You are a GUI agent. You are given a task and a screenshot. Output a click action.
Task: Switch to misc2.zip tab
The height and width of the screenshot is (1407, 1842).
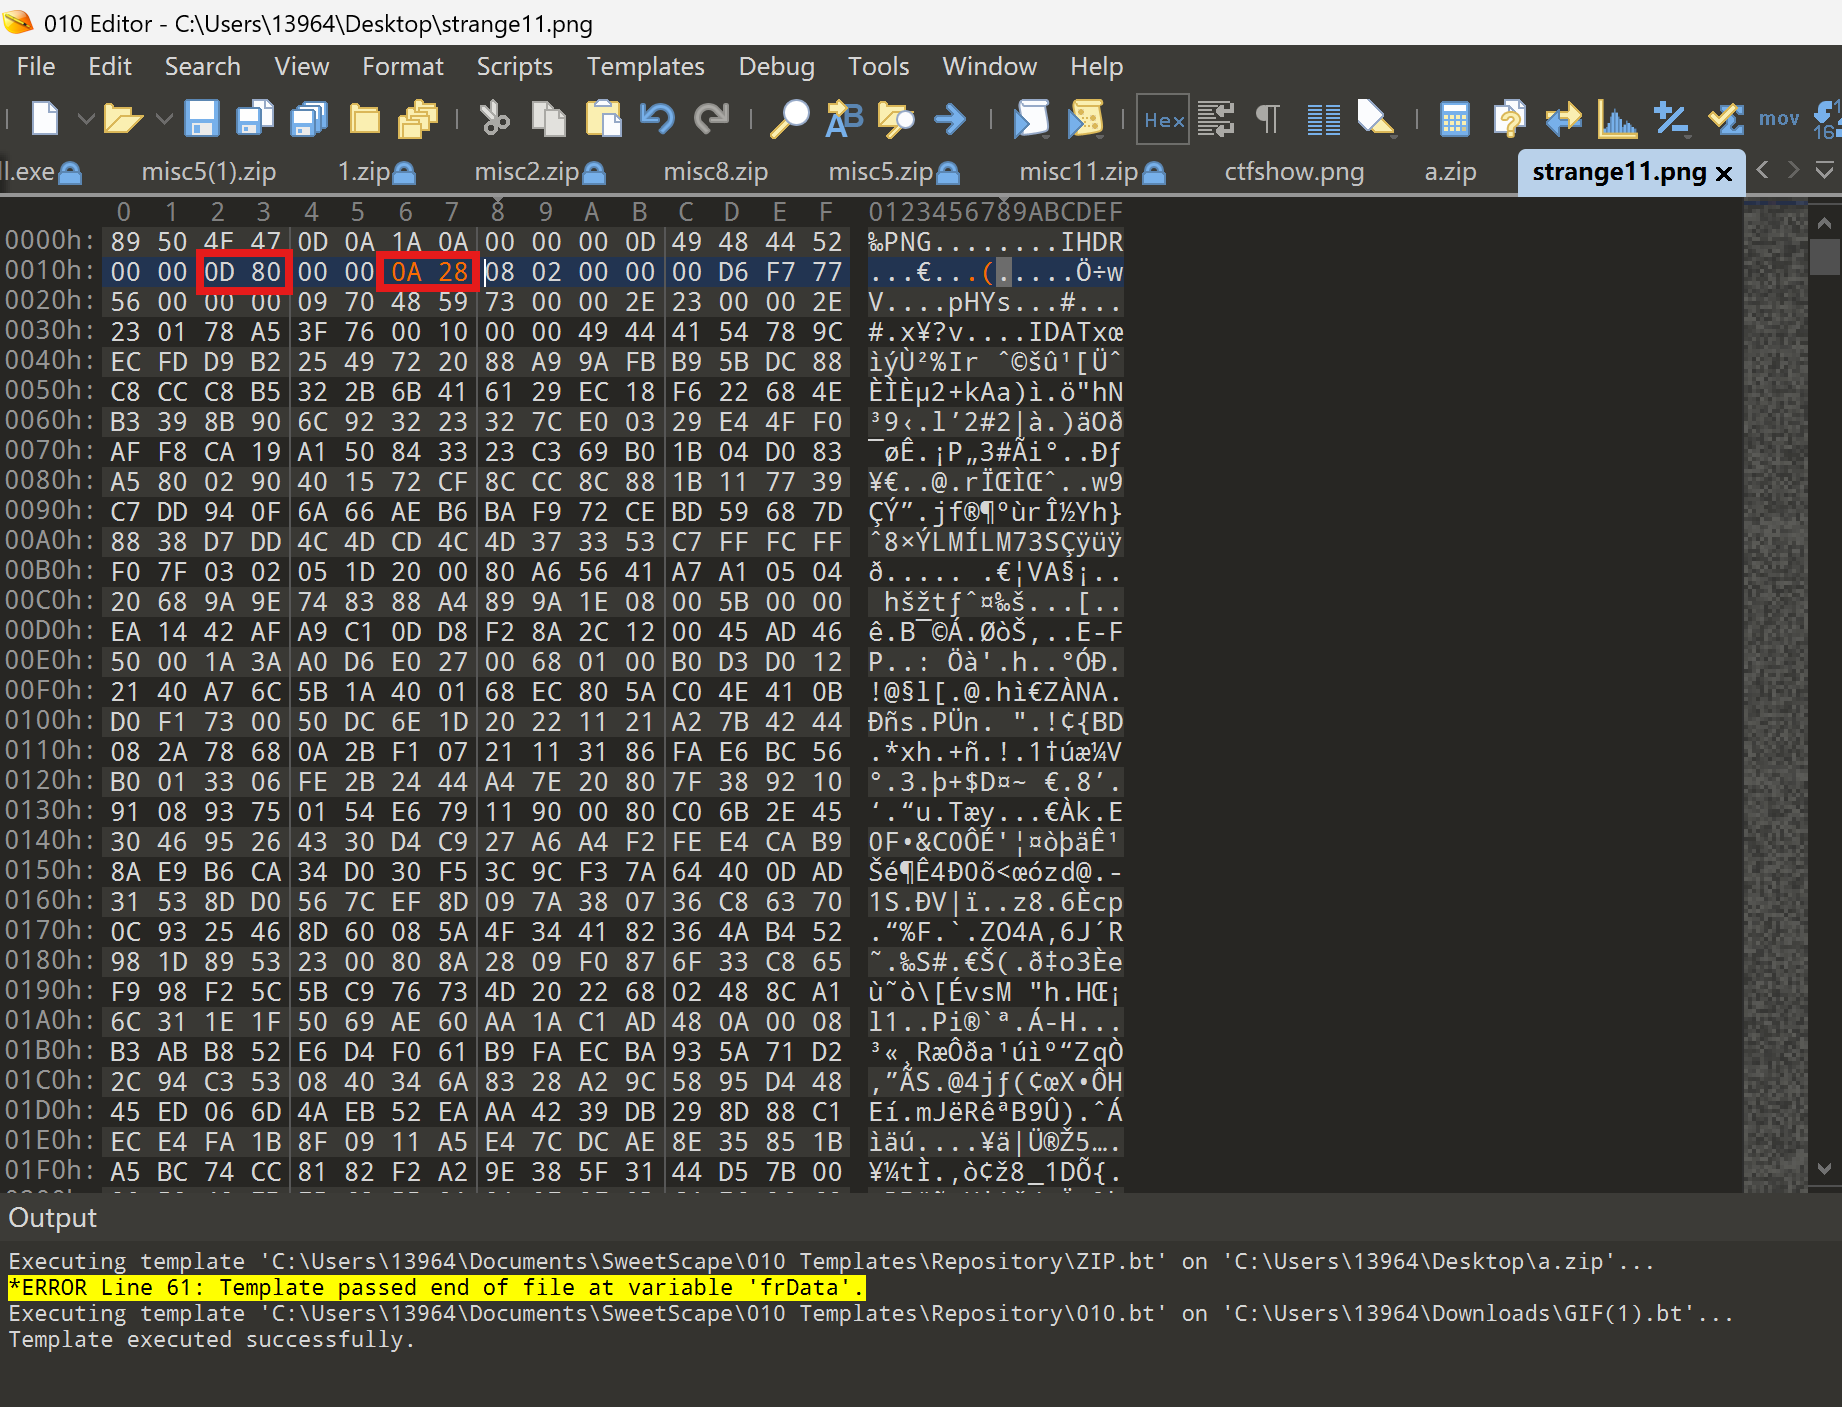[540, 172]
